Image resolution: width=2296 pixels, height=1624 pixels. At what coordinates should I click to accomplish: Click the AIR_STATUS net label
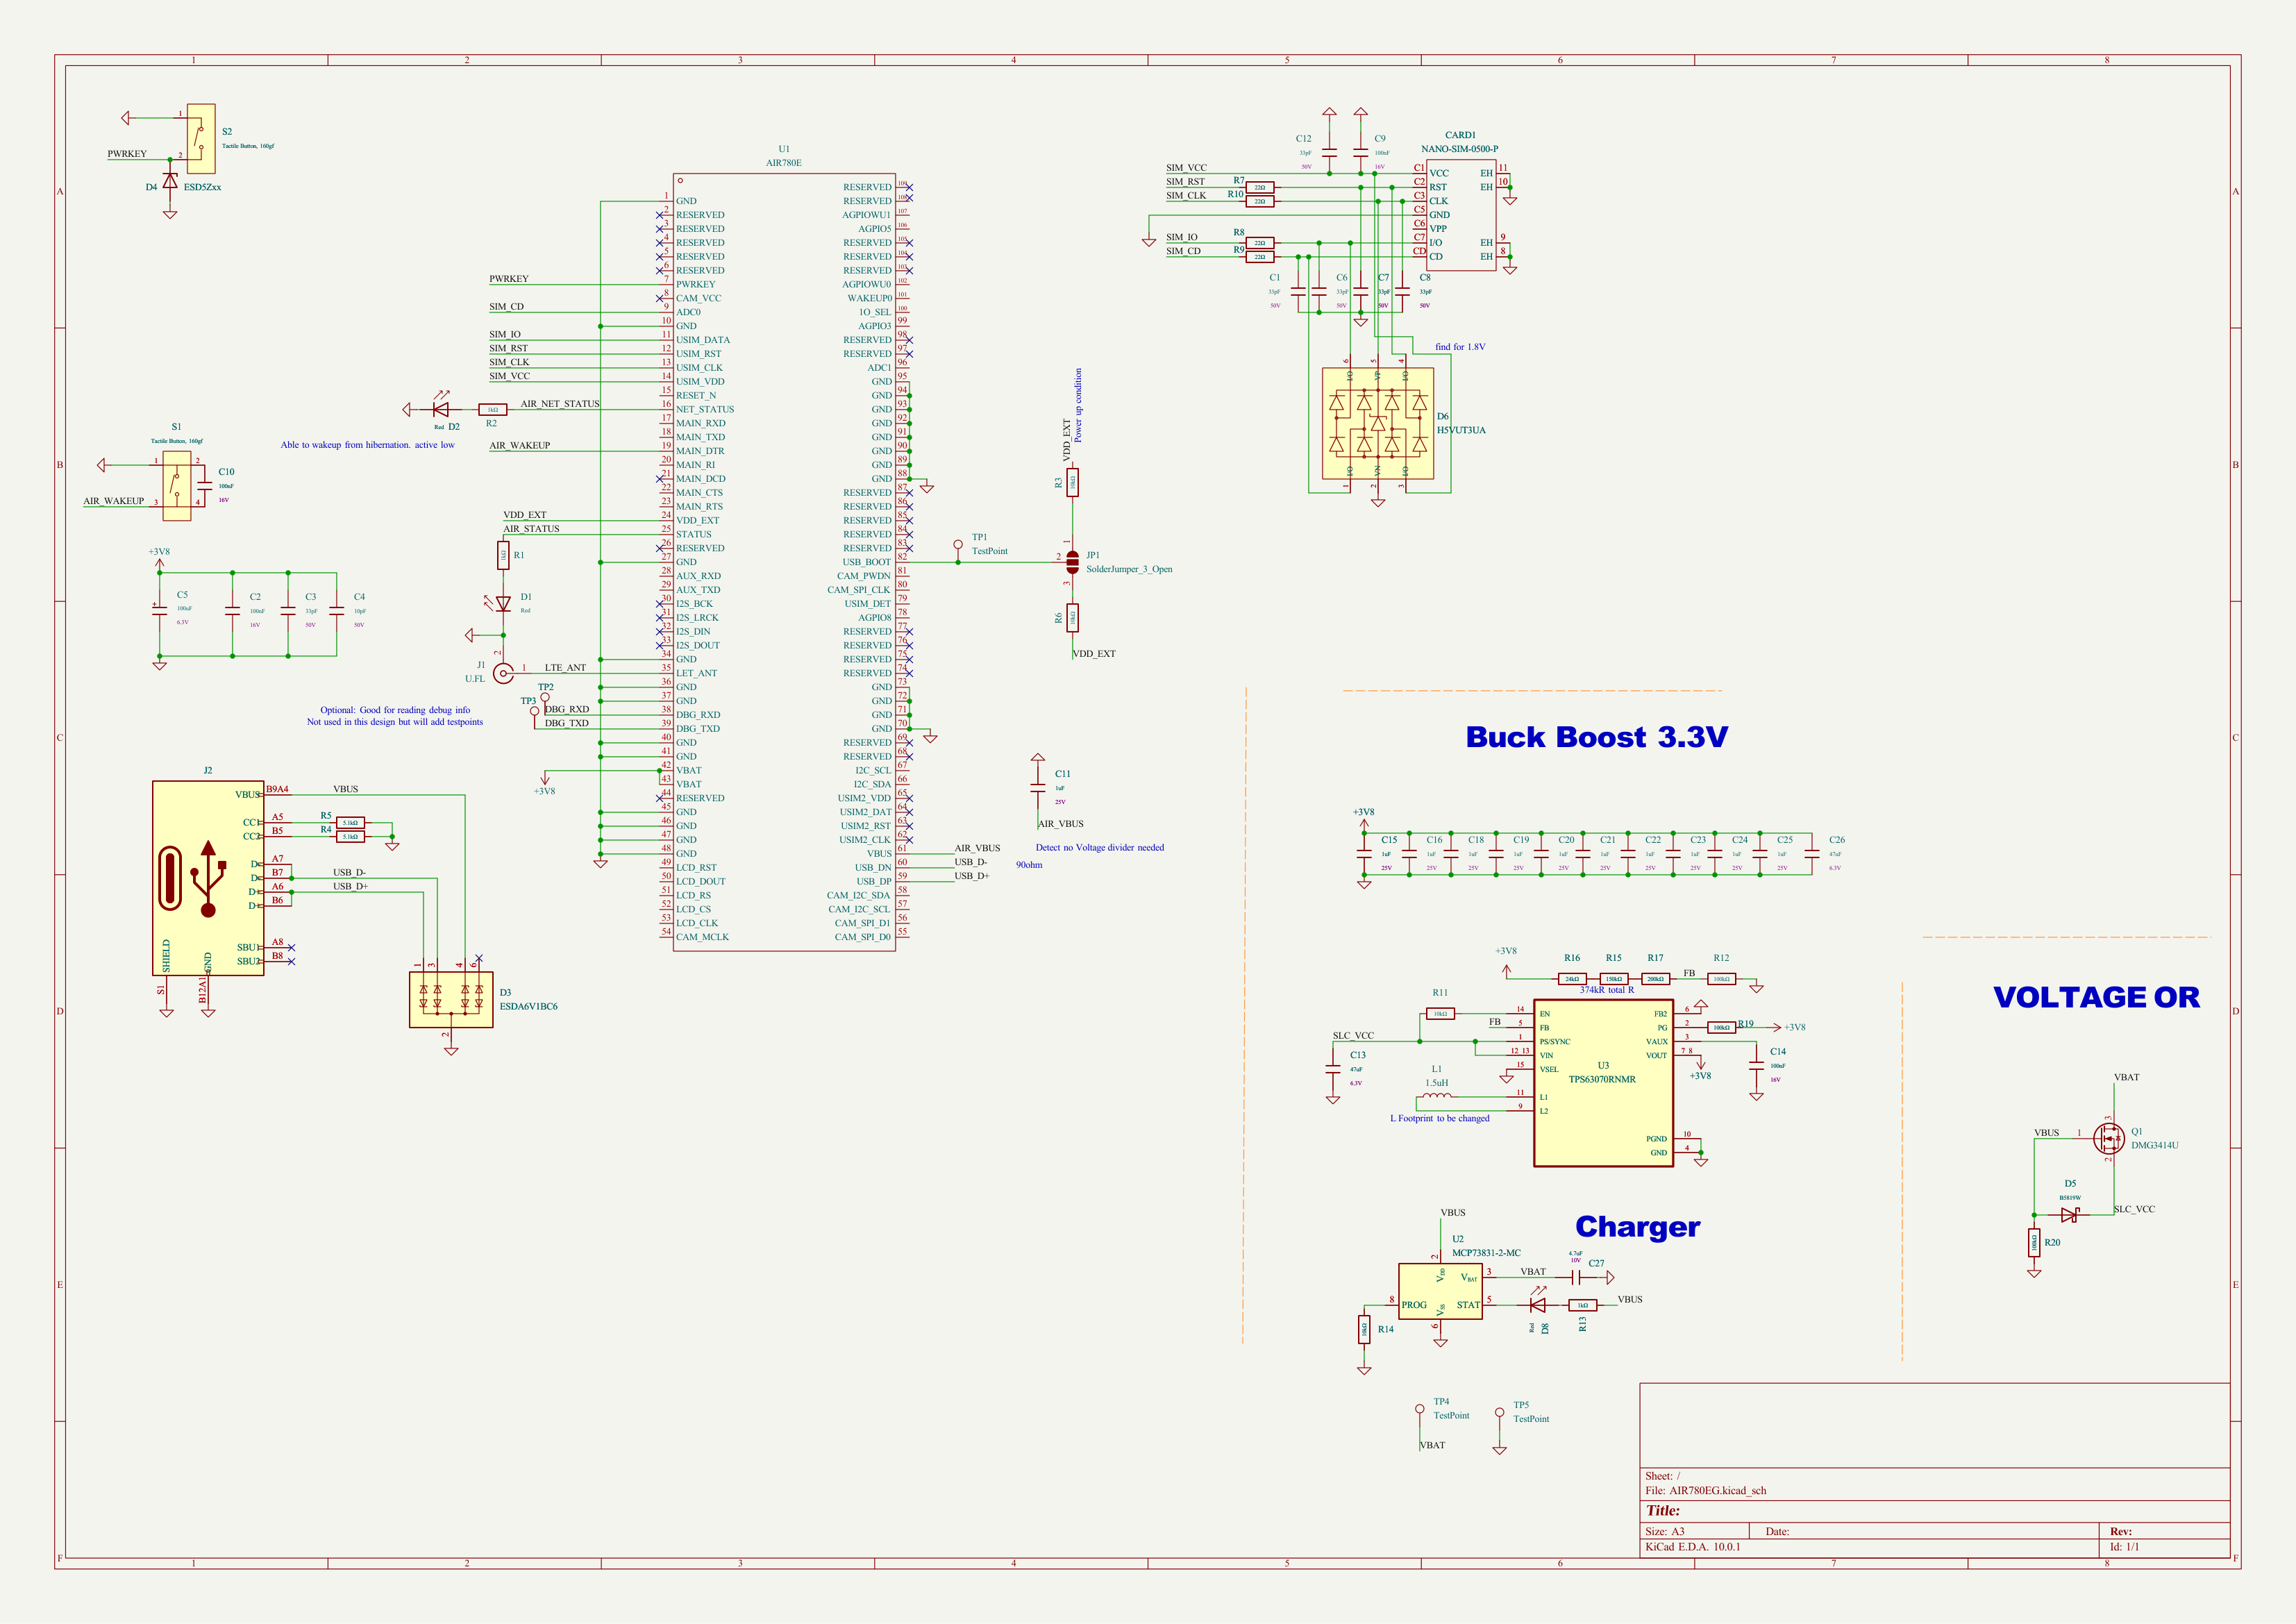(x=531, y=529)
